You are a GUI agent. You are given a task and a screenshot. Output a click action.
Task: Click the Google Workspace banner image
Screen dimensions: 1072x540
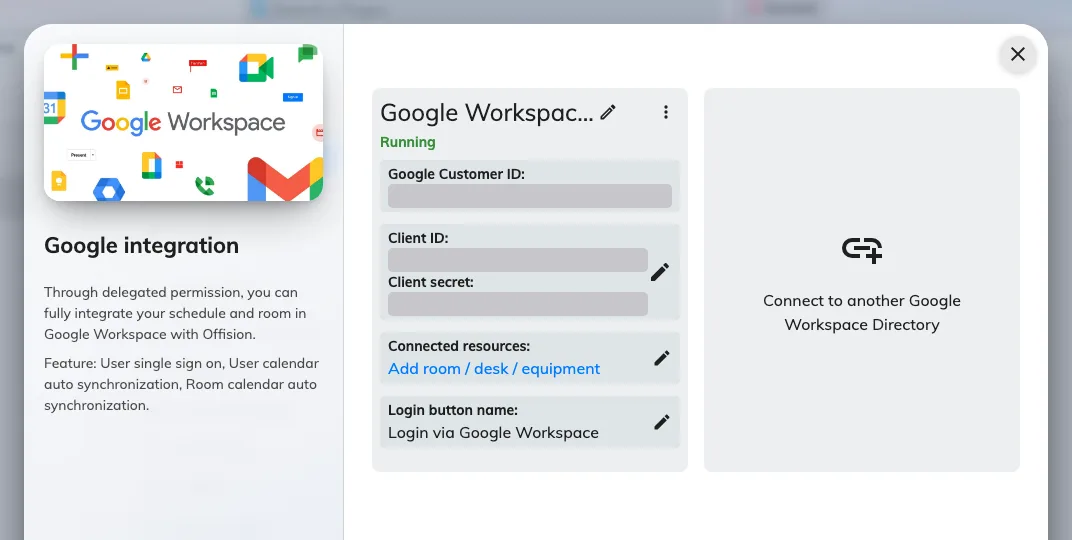point(183,122)
